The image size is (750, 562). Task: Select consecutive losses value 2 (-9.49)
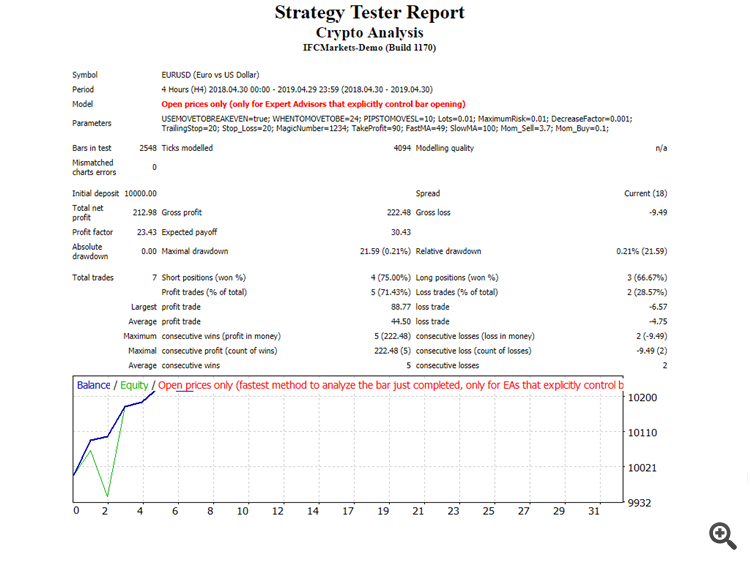click(x=651, y=336)
